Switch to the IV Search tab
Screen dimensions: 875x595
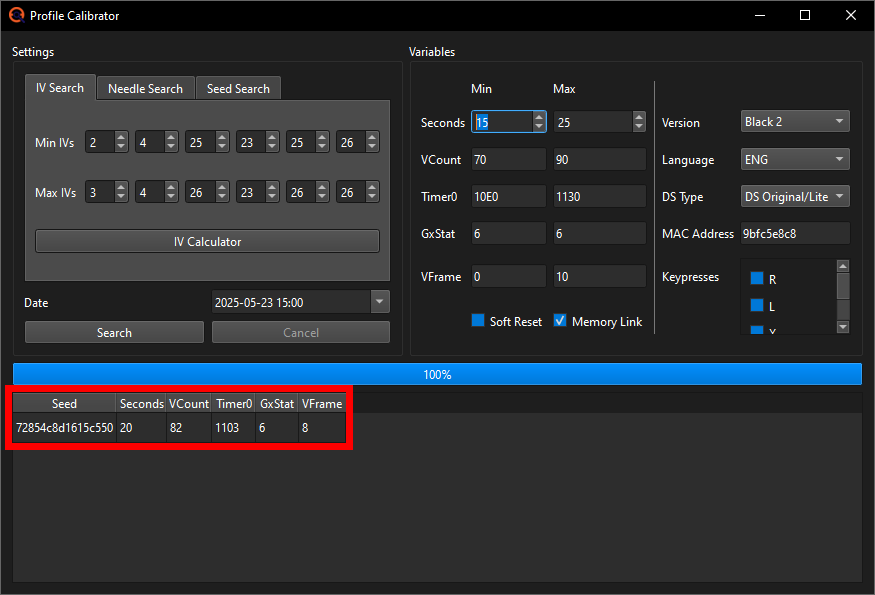click(x=60, y=88)
